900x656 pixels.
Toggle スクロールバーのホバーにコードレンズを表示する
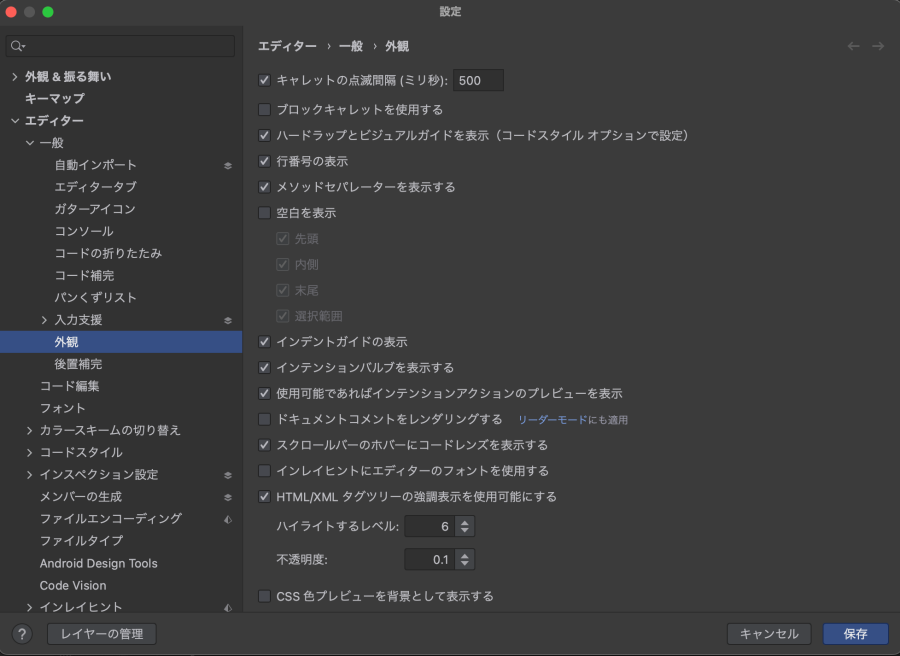click(265, 445)
